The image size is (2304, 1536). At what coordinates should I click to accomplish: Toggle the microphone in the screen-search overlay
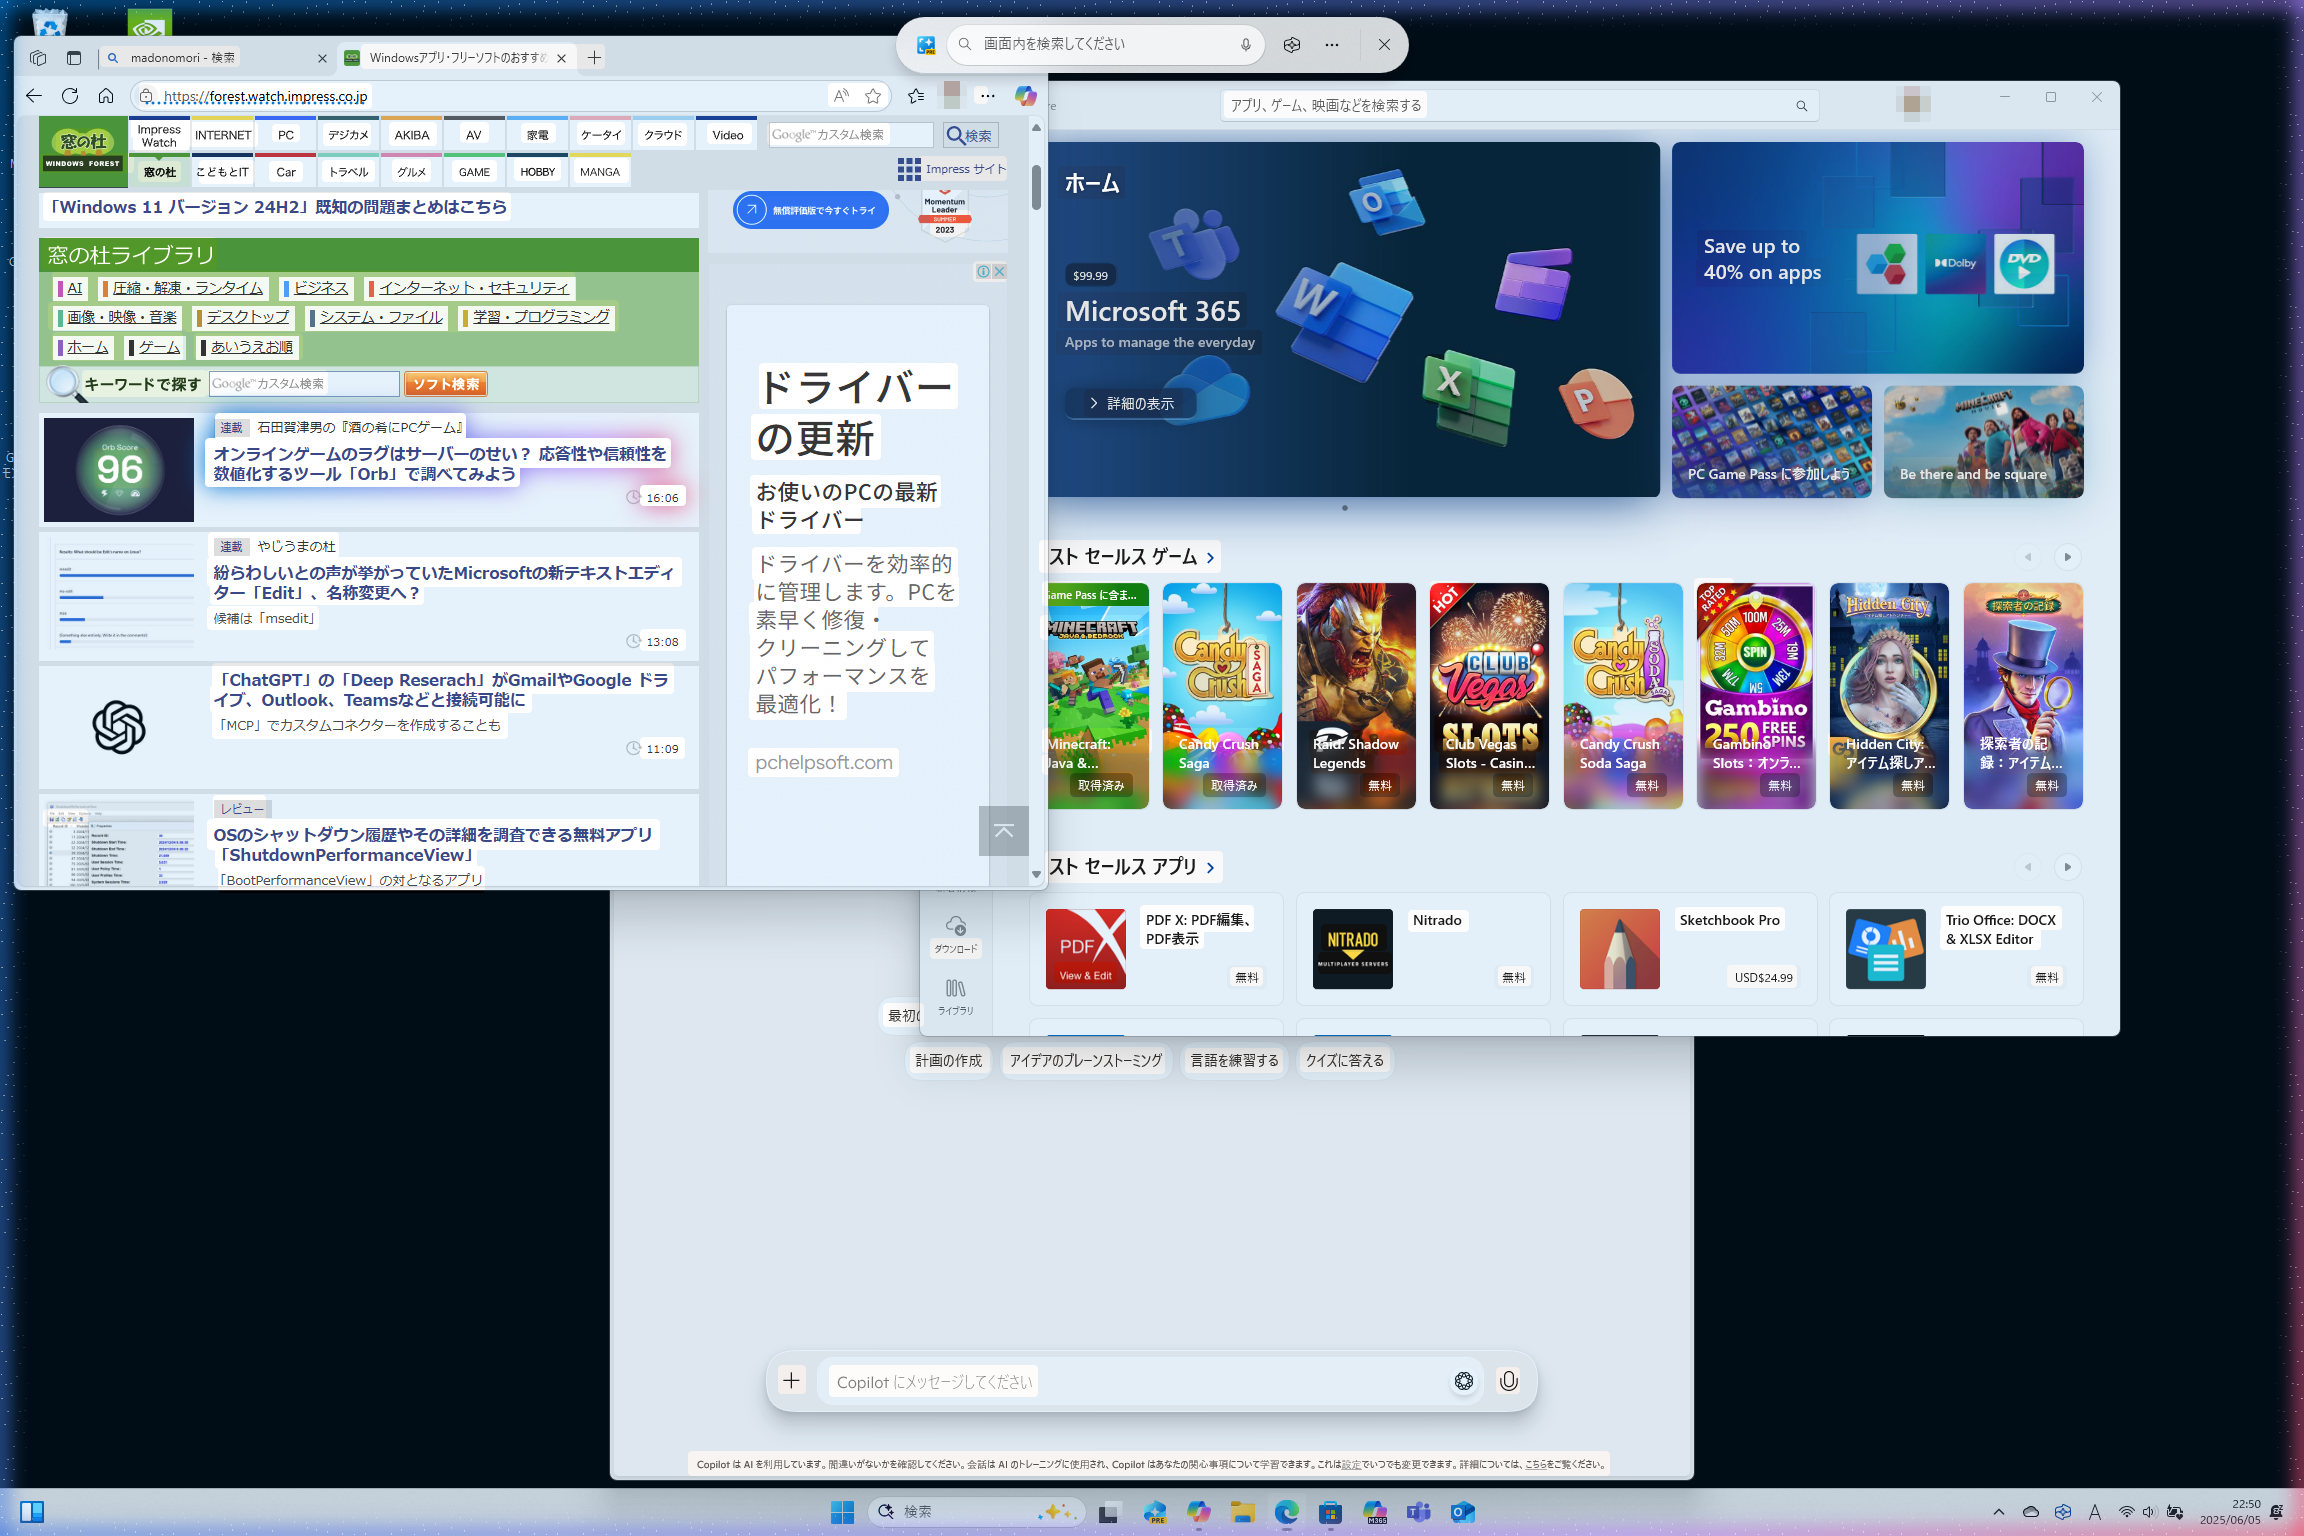pyautogui.click(x=1246, y=44)
